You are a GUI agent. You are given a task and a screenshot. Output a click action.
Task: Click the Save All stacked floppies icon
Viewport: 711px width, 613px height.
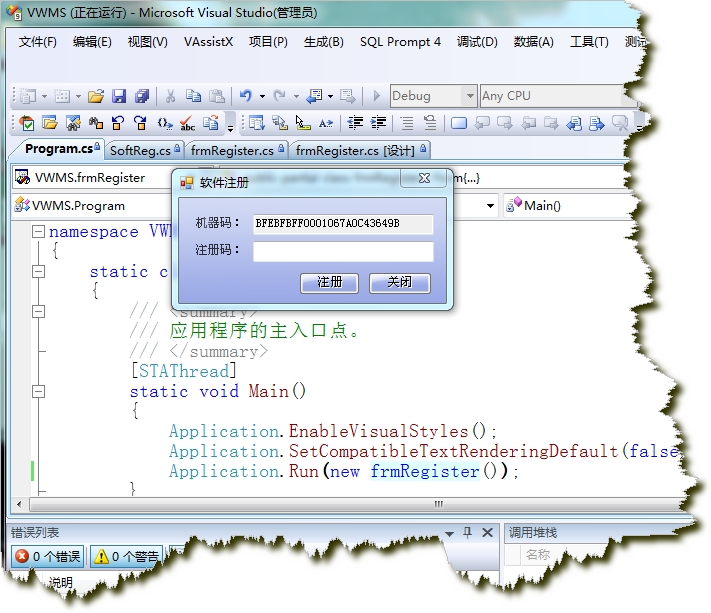click(142, 96)
